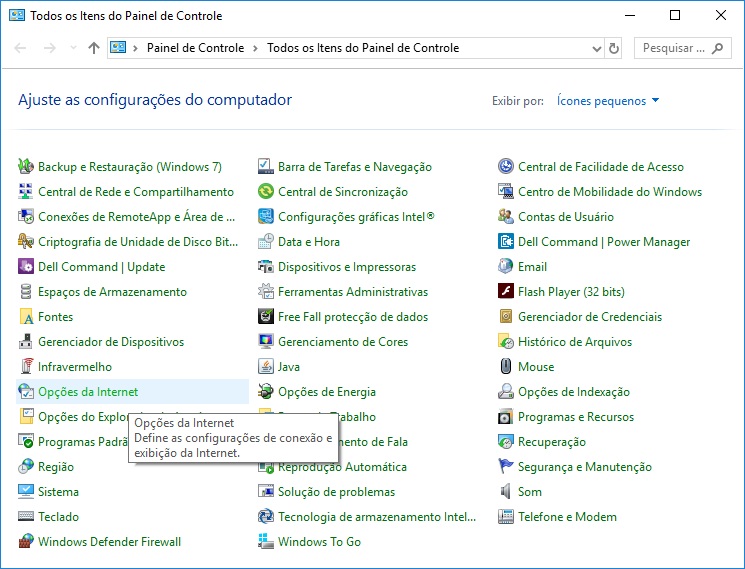The width and height of the screenshot is (745, 569).
Task: Open Conexões de RemoteApp e Área de item
Action: pyautogui.click(x=136, y=217)
